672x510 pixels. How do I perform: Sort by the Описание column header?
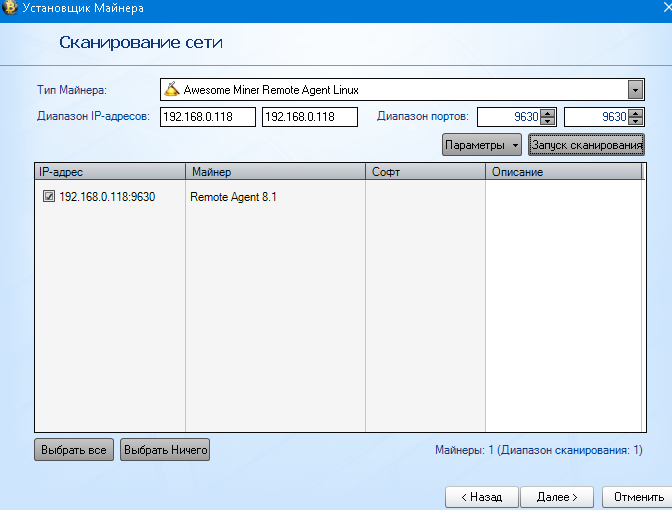point(564,171)
